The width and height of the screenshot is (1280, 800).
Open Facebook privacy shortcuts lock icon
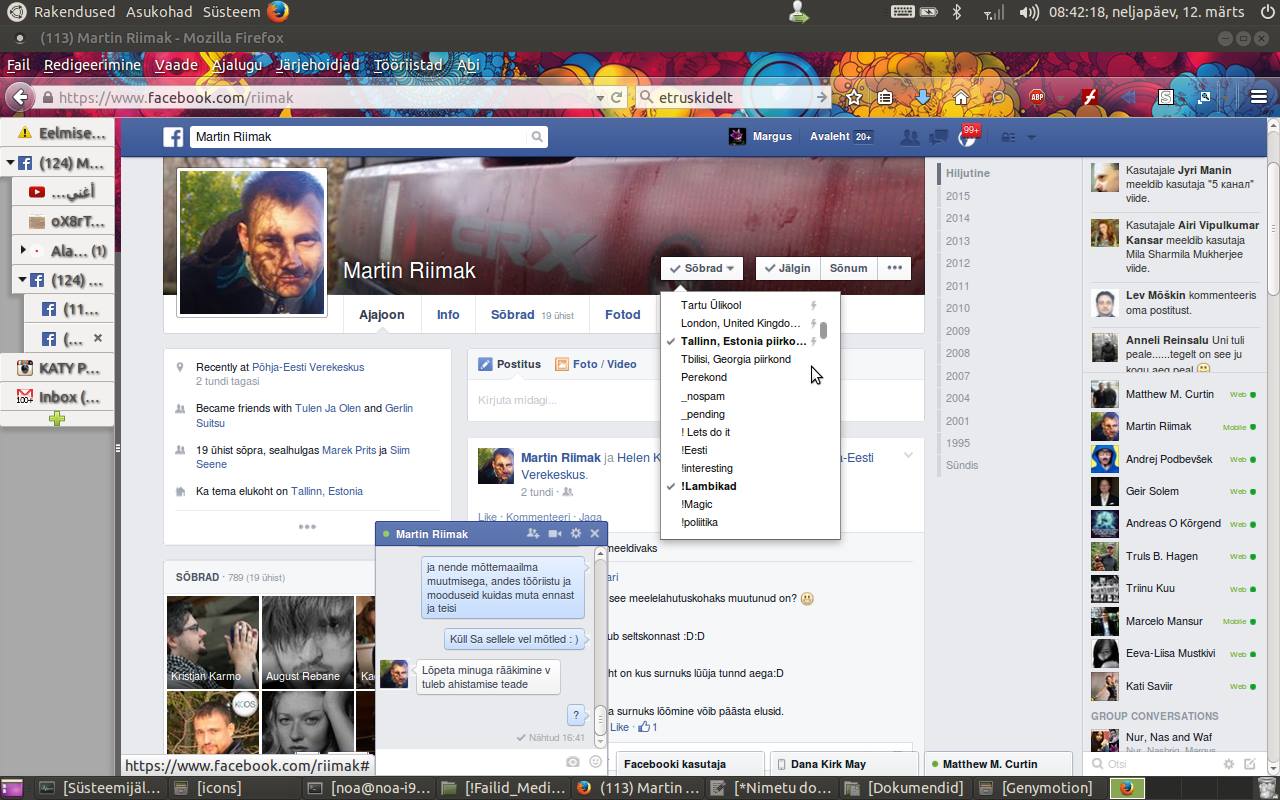pyautogui.click(x=1008, y=137)
